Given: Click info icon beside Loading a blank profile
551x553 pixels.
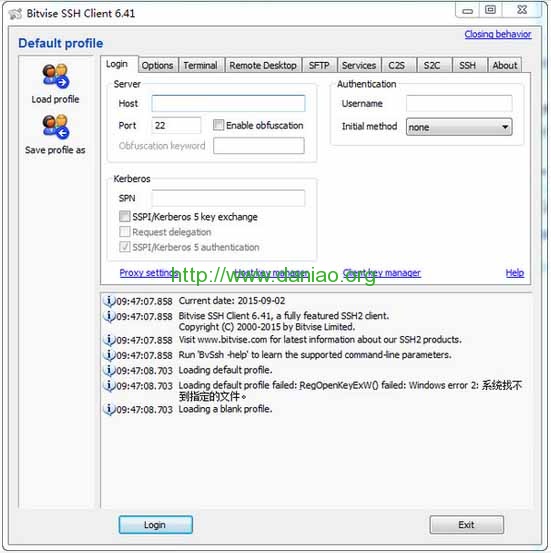Looking at the screenshot, I should [109, 409].
